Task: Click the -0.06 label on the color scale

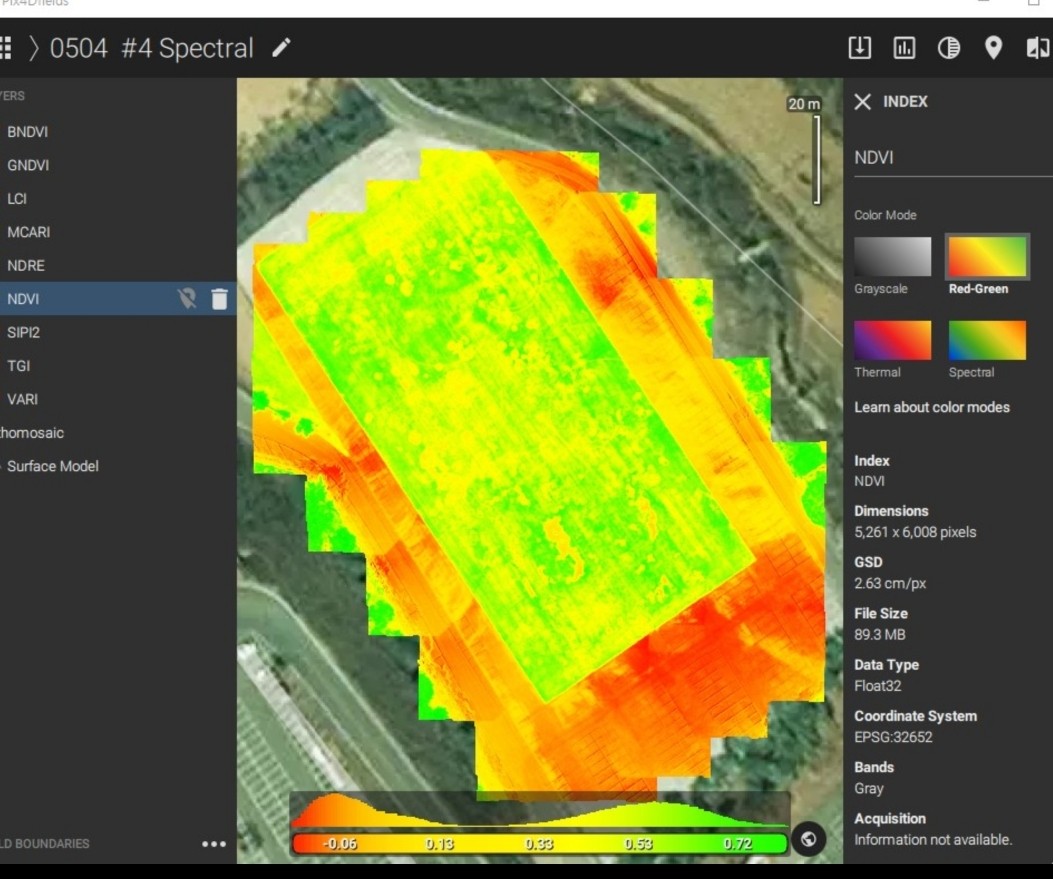Action: 340,844
